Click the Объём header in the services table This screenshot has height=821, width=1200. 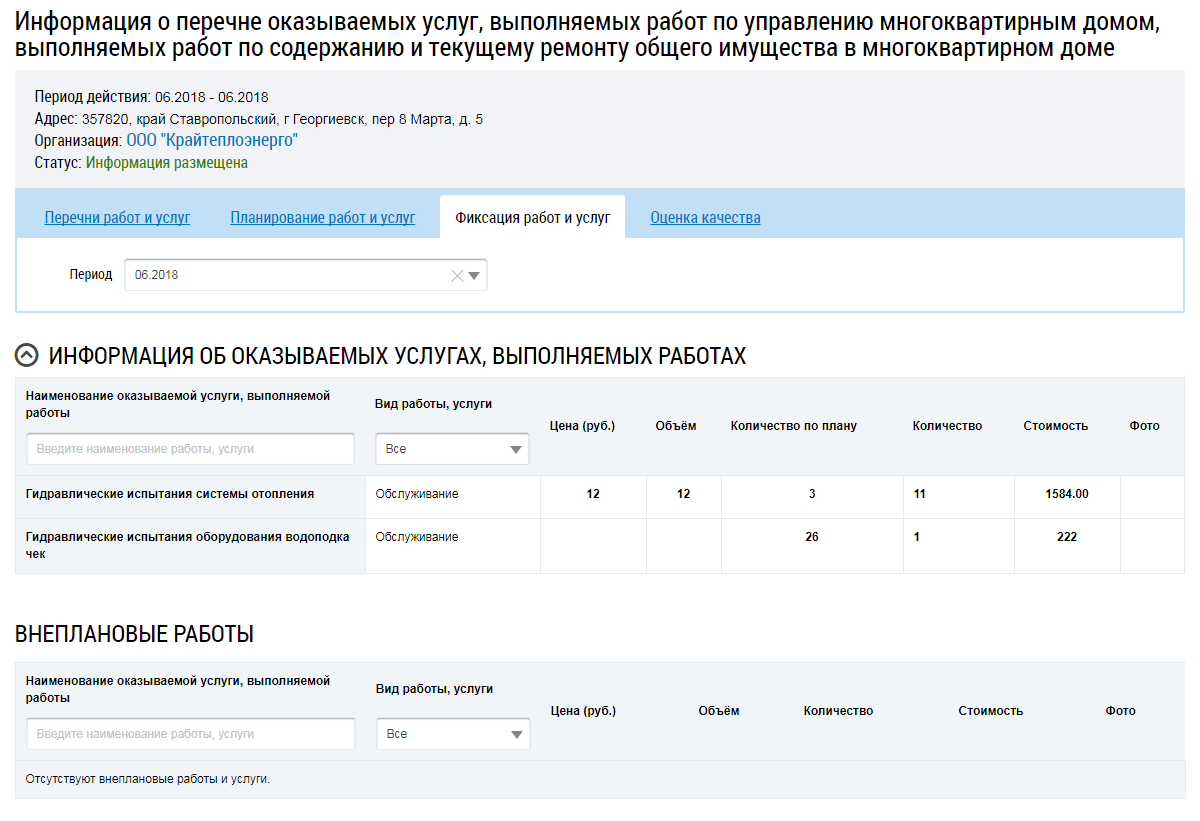[675, 426]
